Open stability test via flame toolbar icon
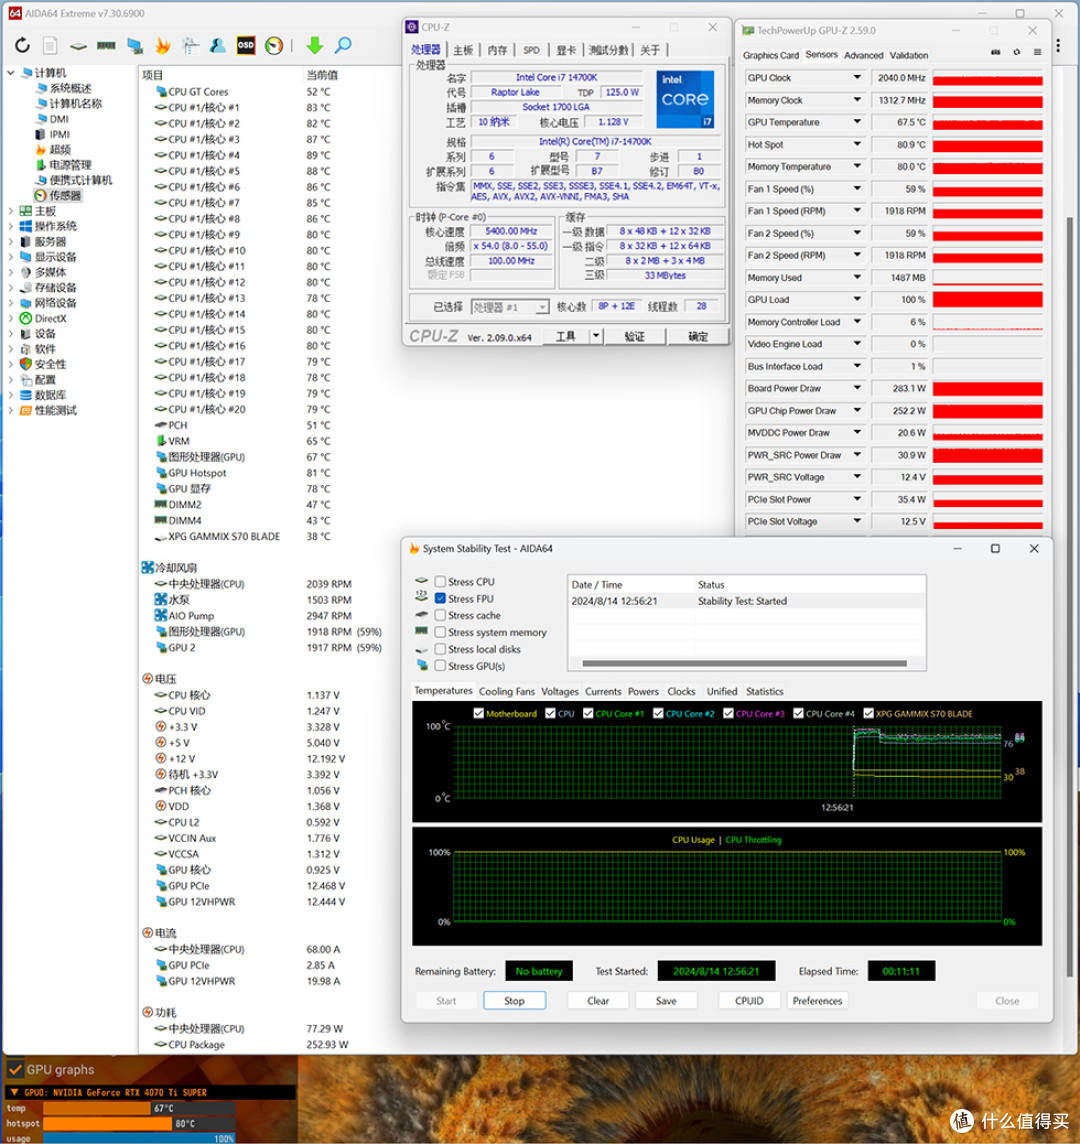This screenshot has width=1080, height=1144. tap(163, 46)
